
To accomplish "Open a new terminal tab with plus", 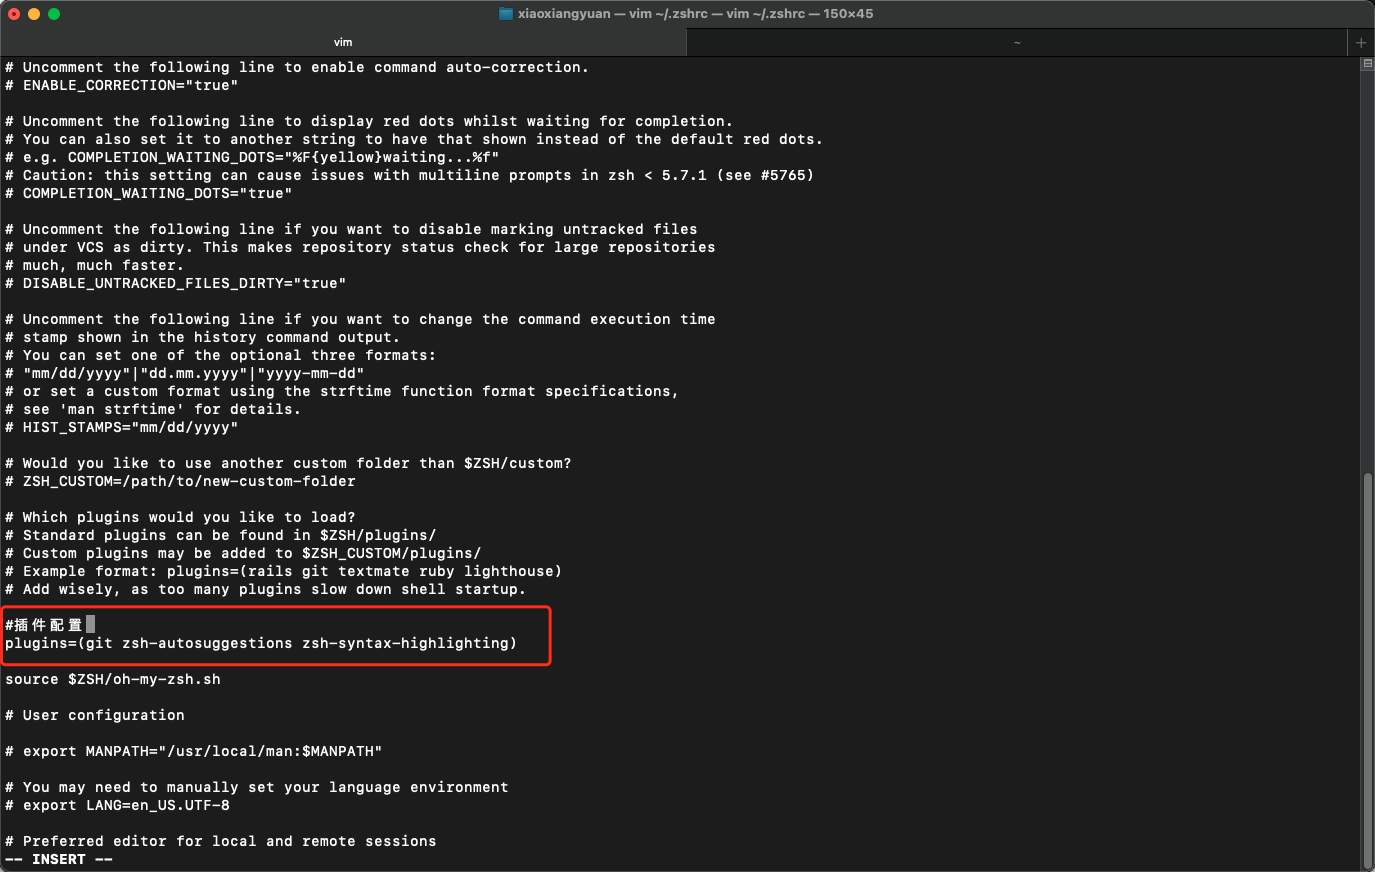I will point(1361,42).
